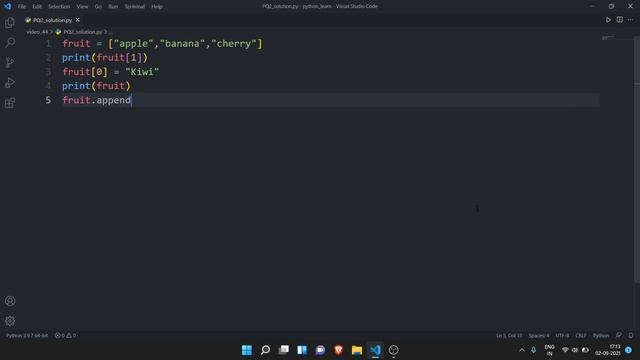Screen dimensions: 640x360
Task: Click the minimap code preview
Action: tap(608, 38)
